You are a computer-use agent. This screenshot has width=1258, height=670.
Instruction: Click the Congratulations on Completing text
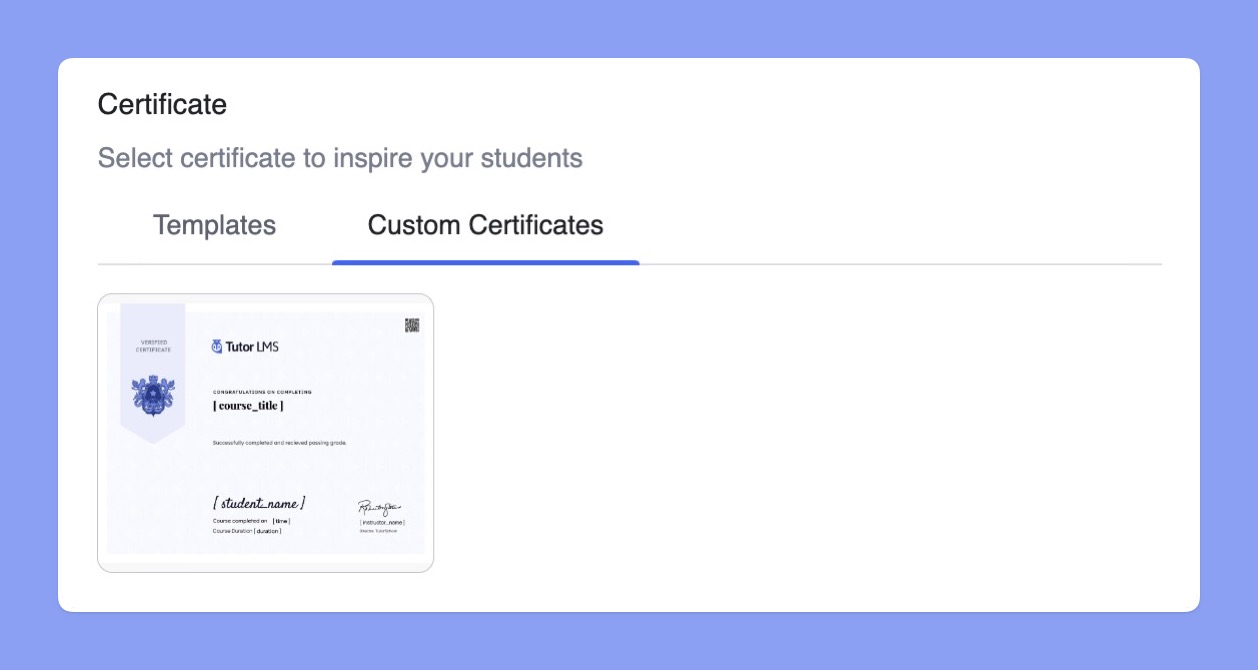click(x=262, y=392)
